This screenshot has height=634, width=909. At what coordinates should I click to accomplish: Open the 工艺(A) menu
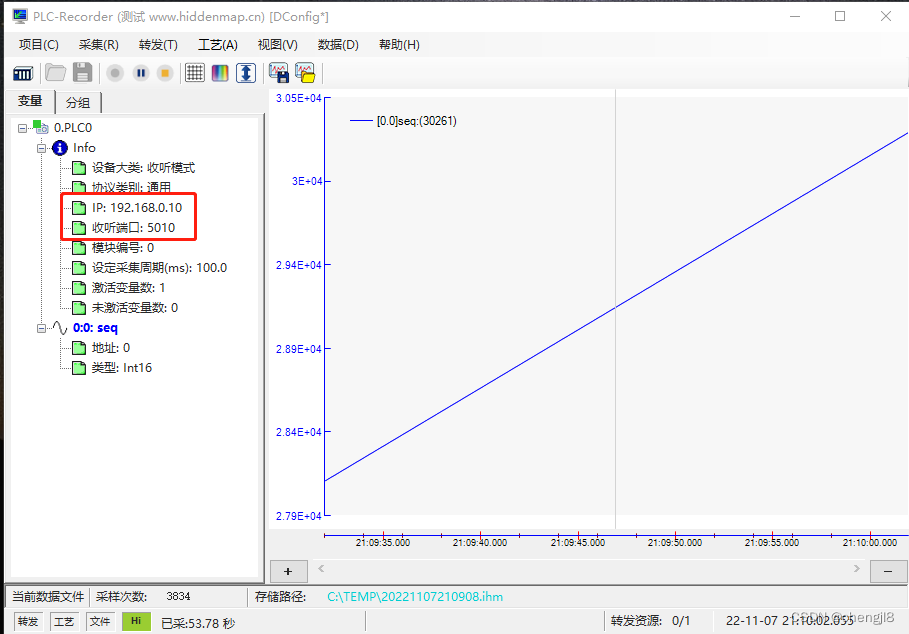(218, 45)
